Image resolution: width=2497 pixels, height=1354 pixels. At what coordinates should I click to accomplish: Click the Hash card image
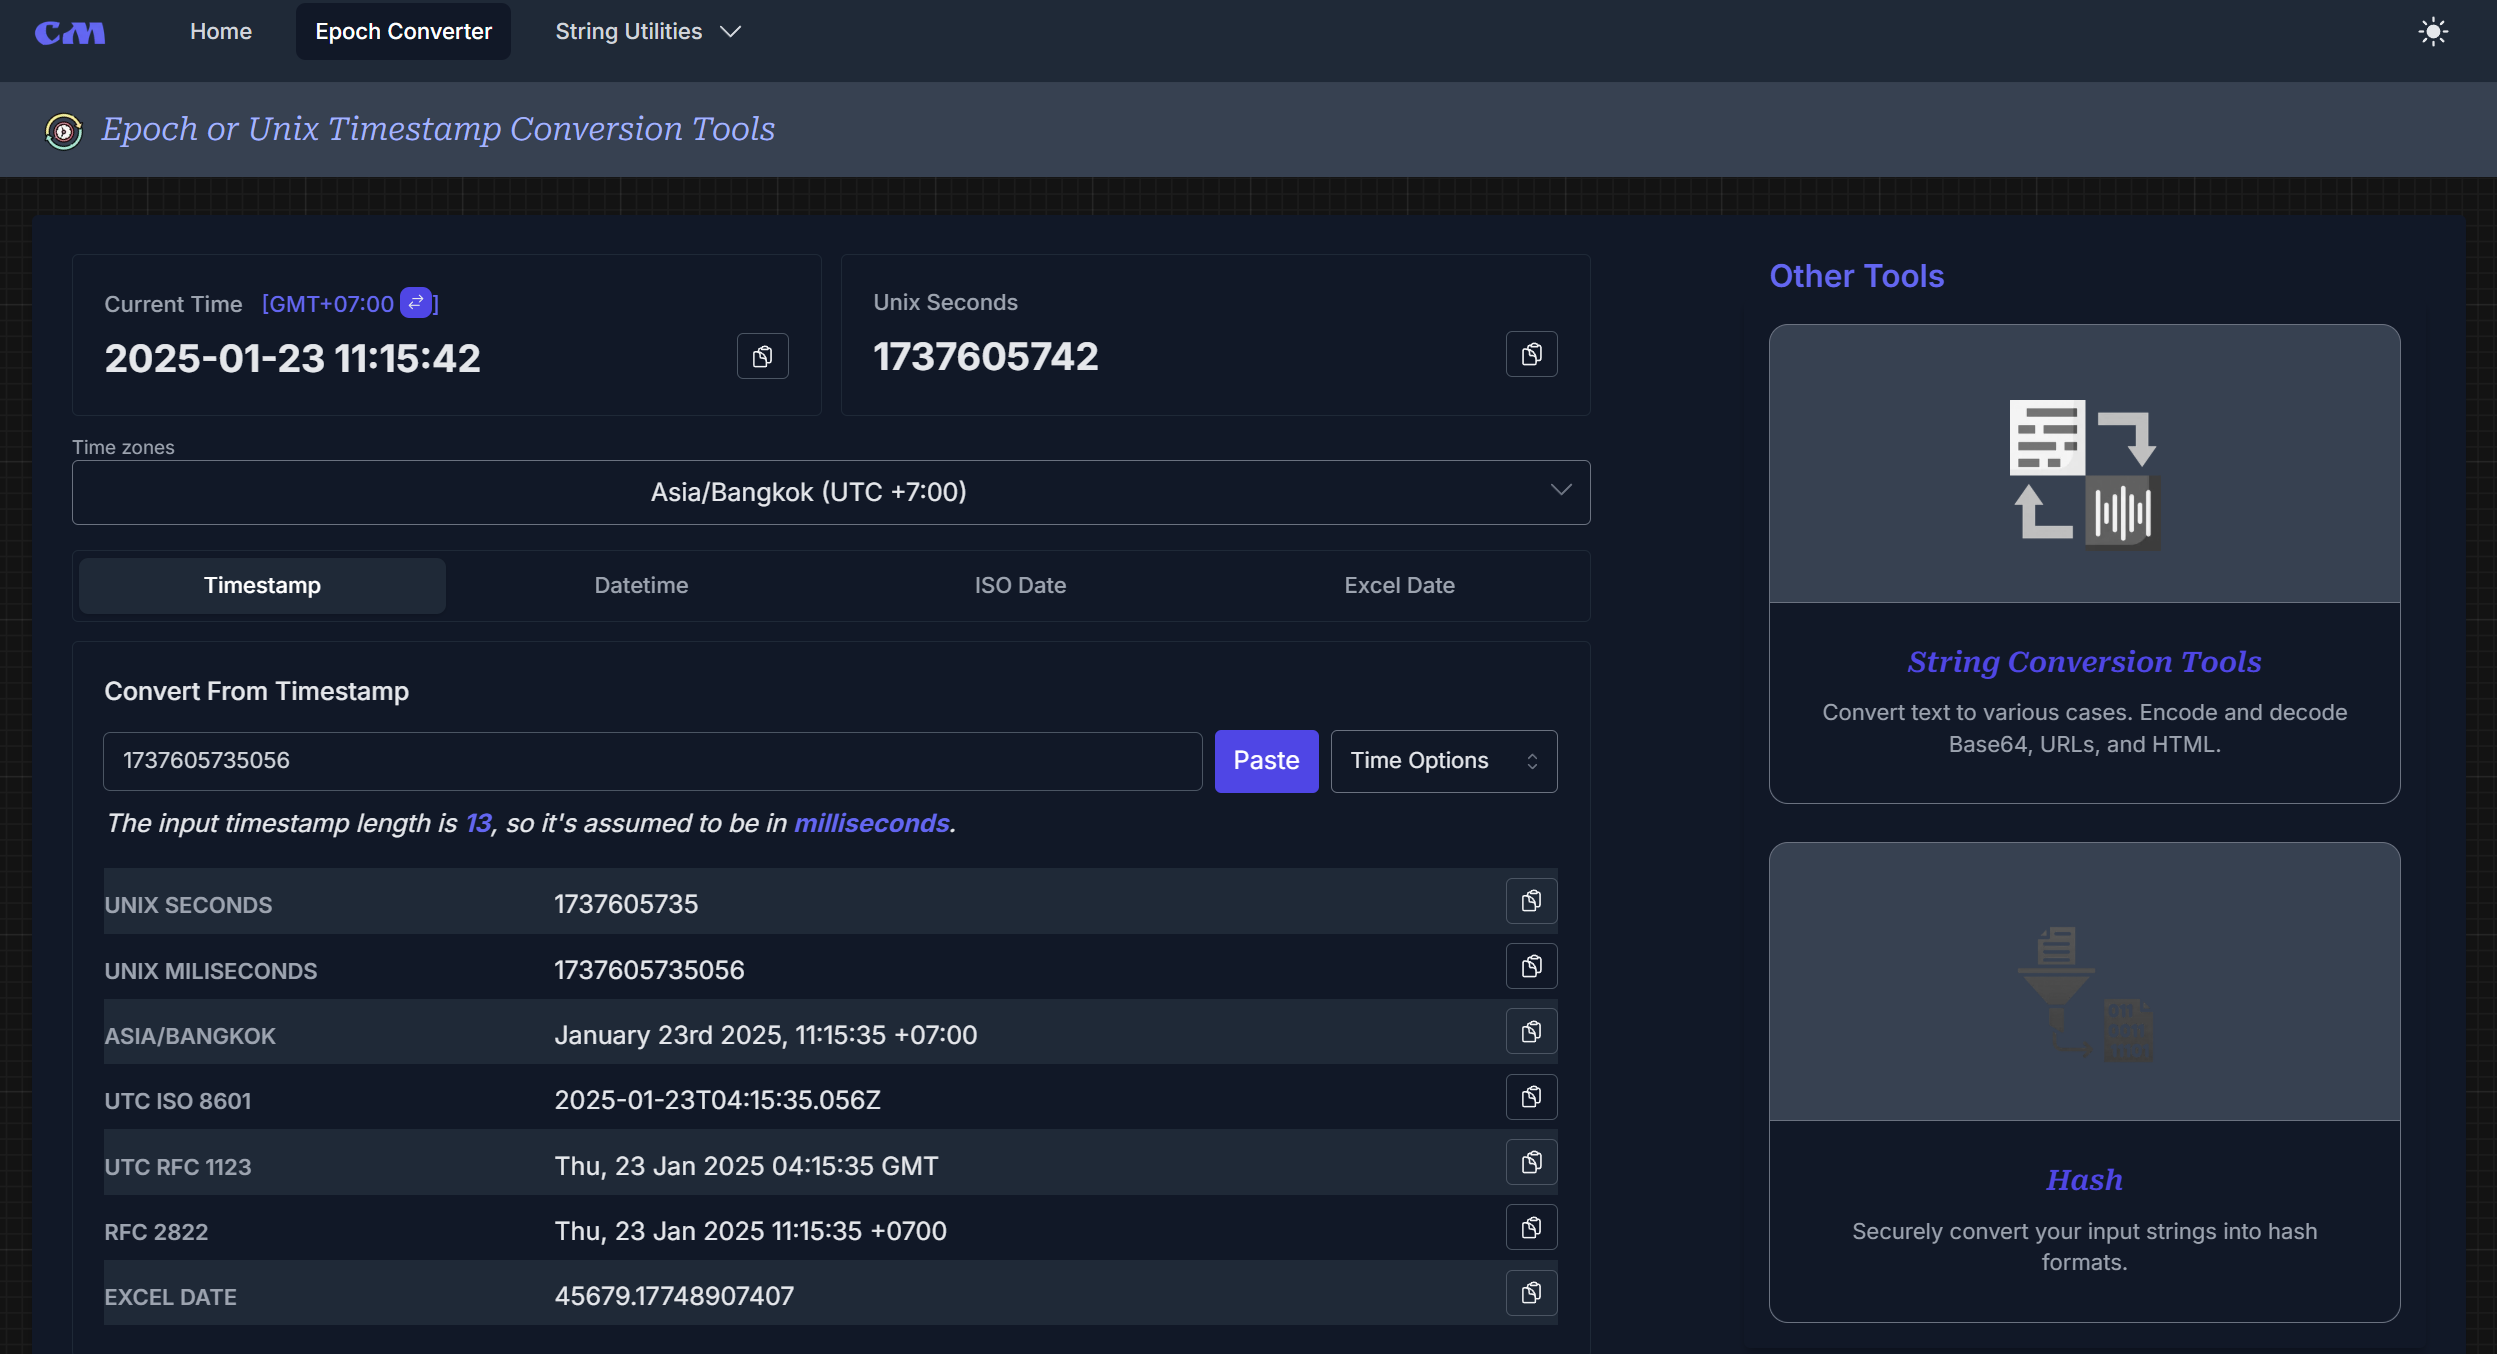point(2084,982)
